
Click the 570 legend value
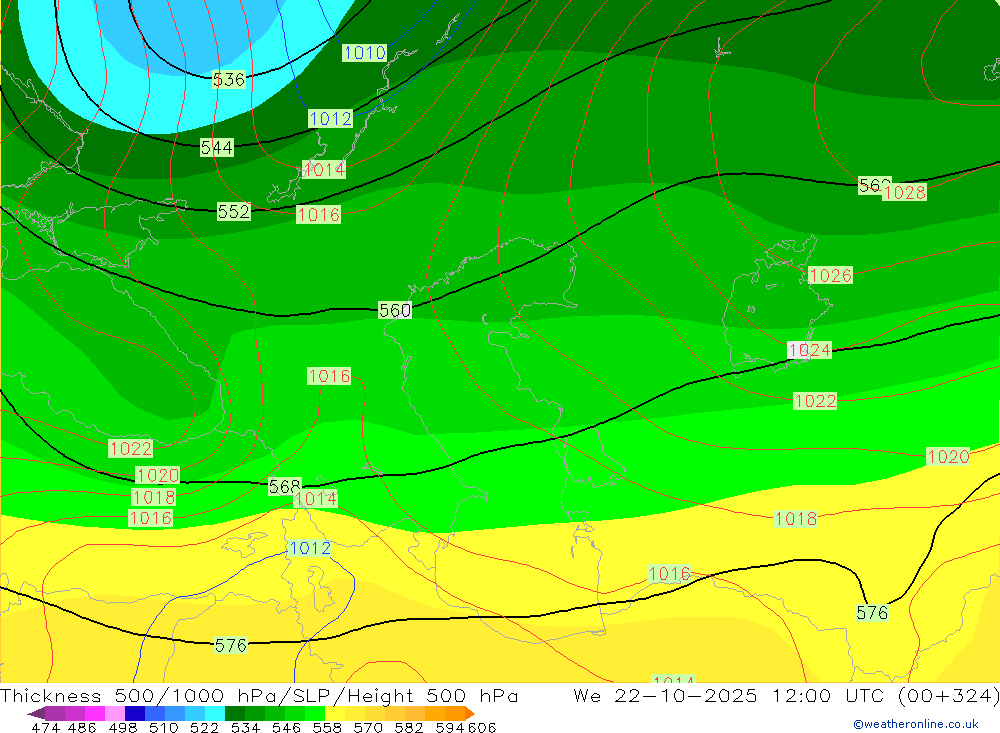click(368, 727)
